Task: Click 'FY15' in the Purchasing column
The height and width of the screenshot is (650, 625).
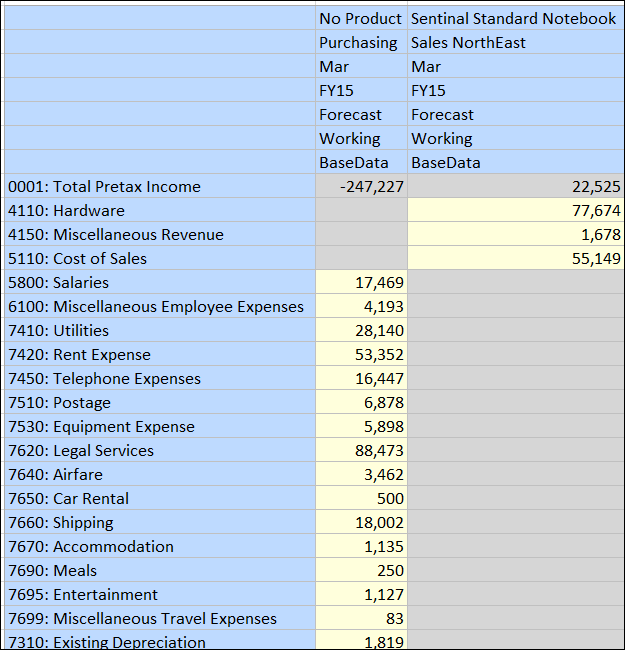Action: 361,90
